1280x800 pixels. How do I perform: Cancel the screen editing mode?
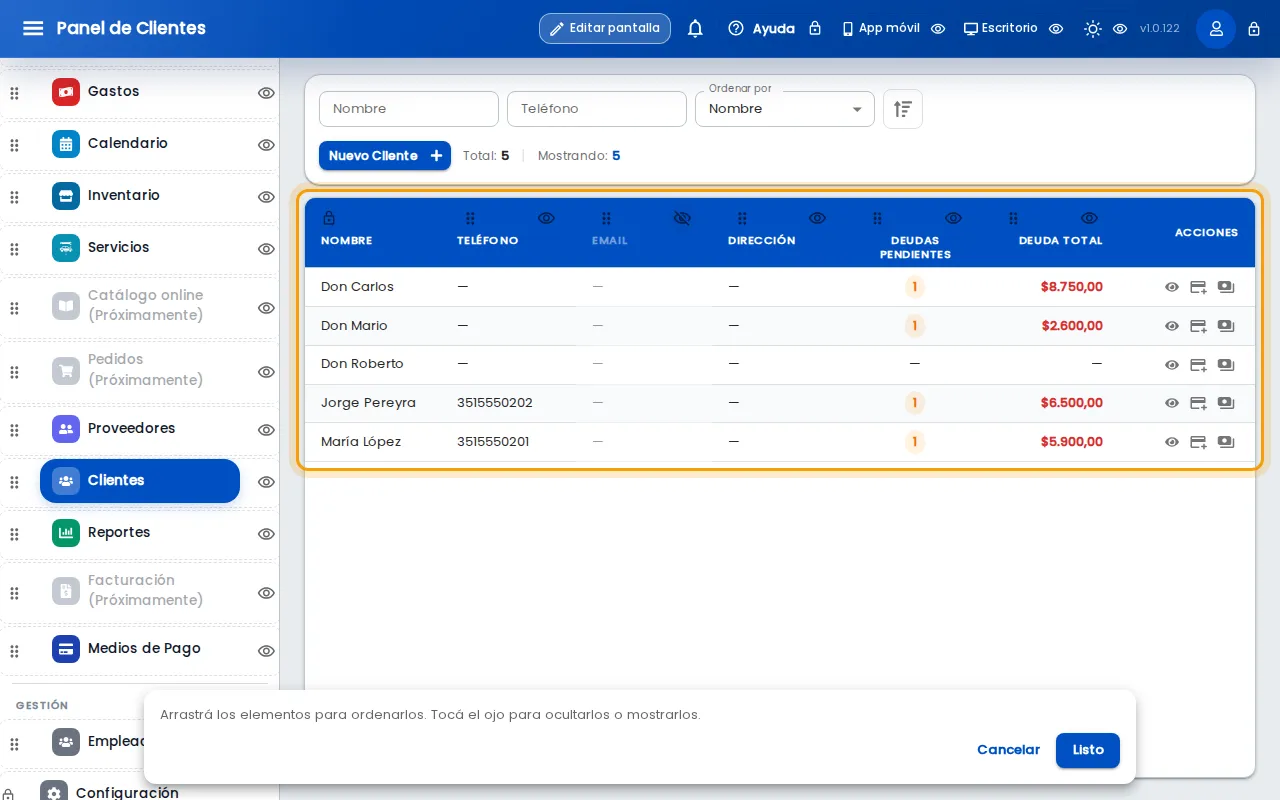[1008, 750]
